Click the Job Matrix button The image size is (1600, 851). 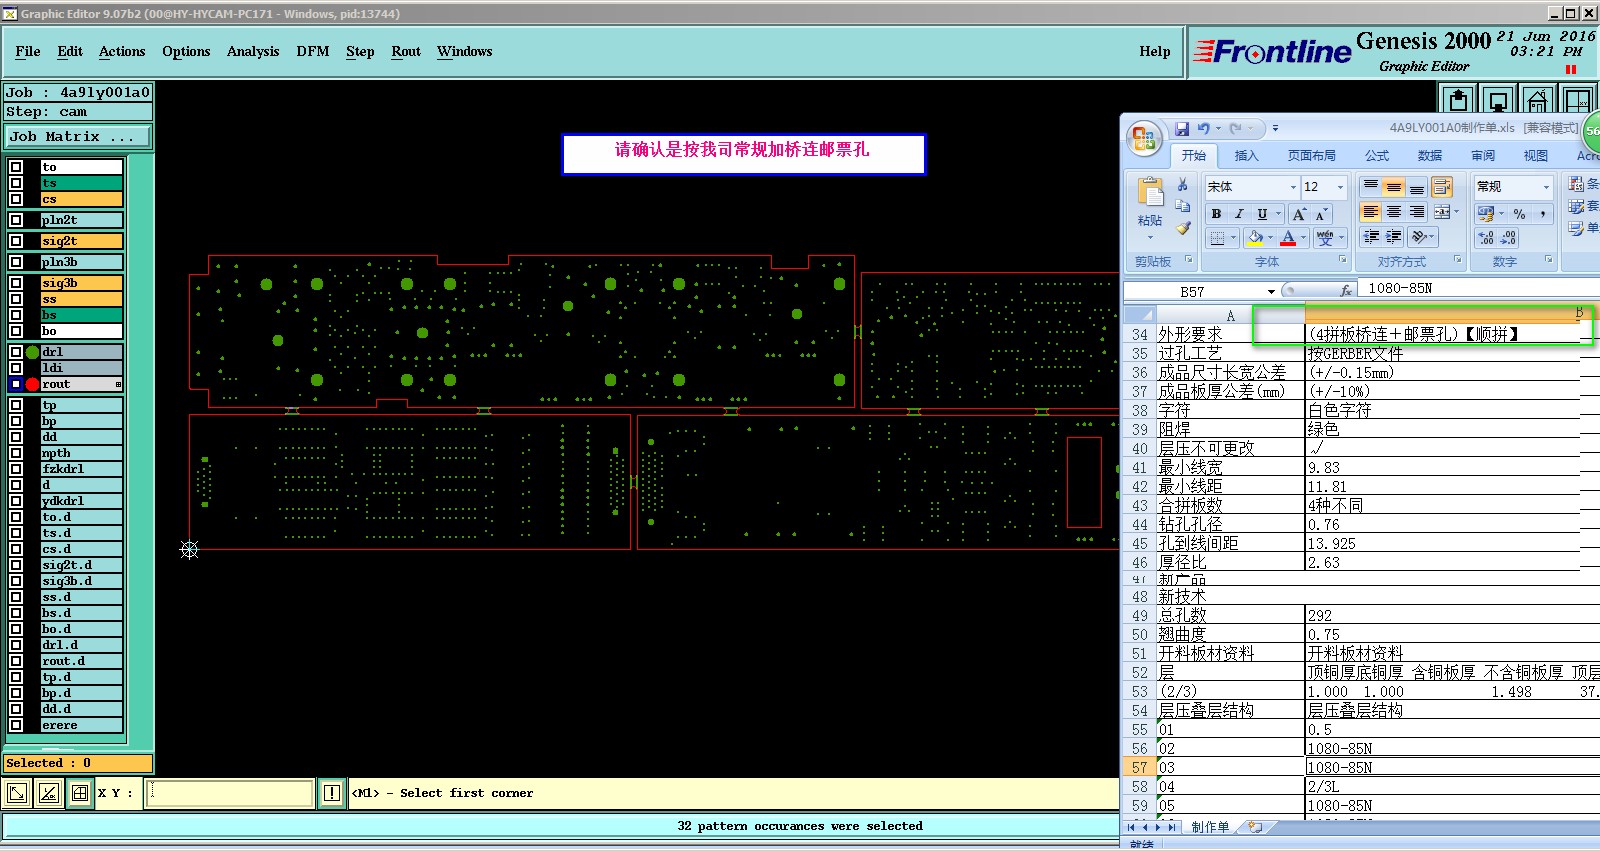(x=78, y=137)
